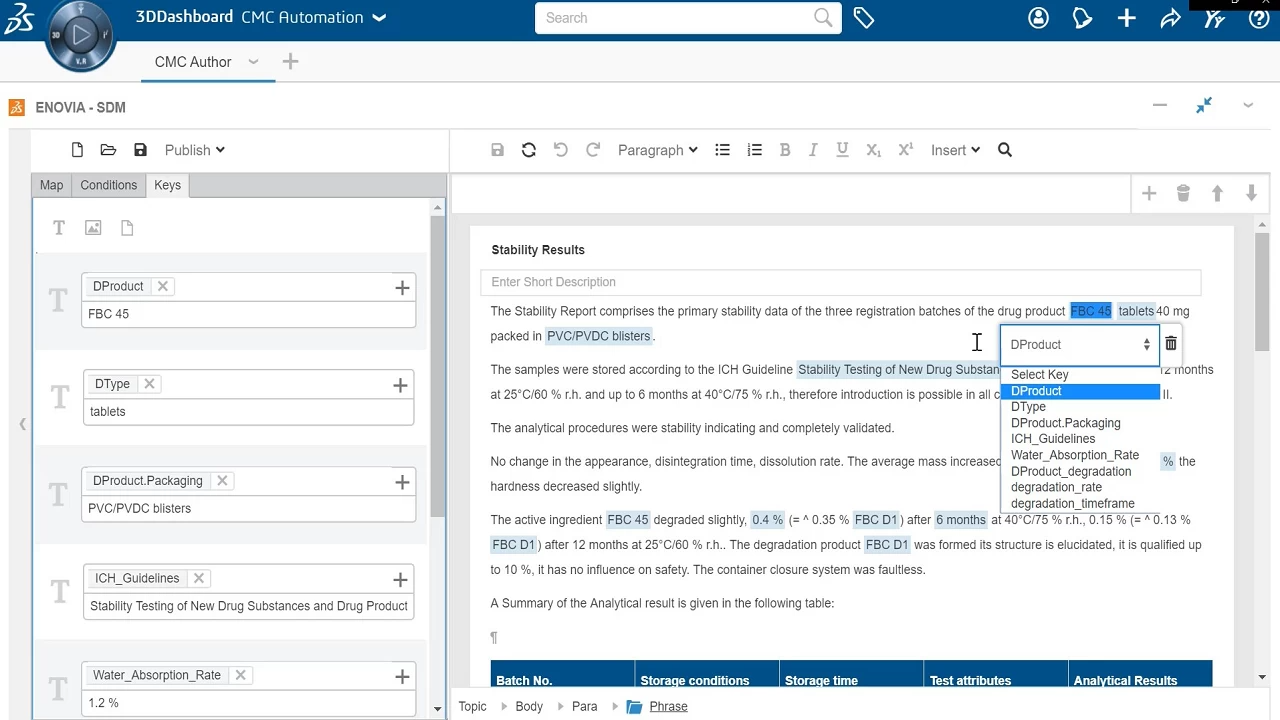Open the Insert dropdown menu

(955, 150)
